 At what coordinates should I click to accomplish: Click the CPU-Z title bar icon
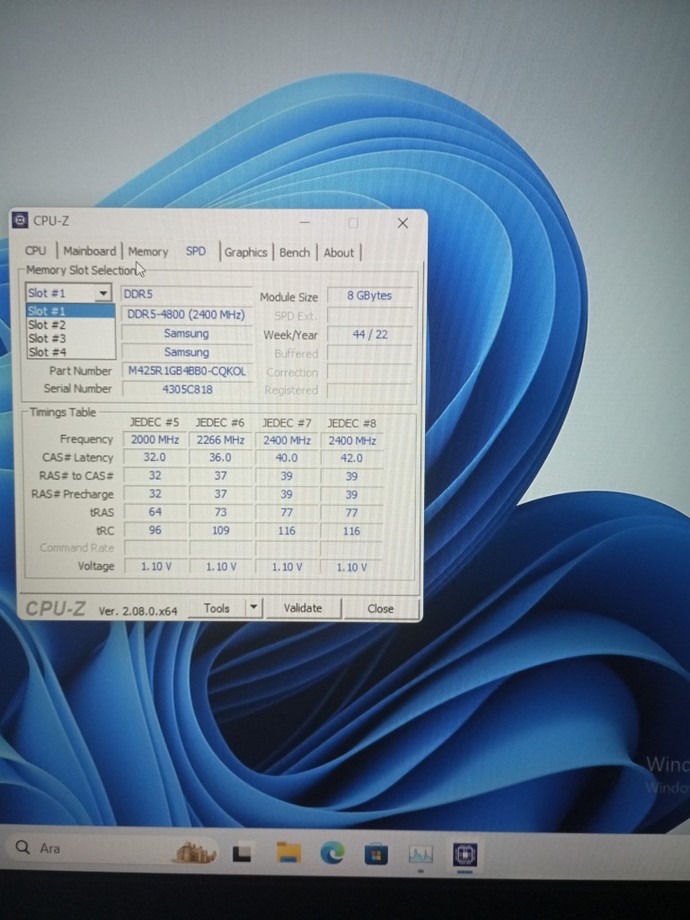pos(20,220)
